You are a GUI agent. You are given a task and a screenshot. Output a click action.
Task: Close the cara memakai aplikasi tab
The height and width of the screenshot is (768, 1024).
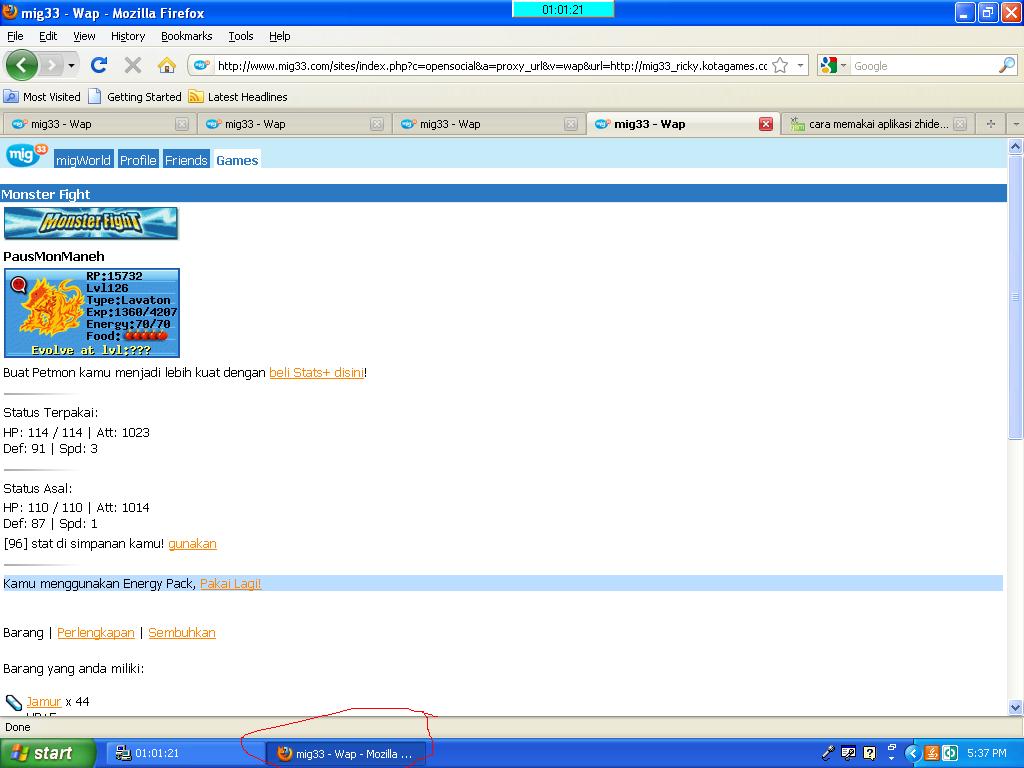point(960,124)
